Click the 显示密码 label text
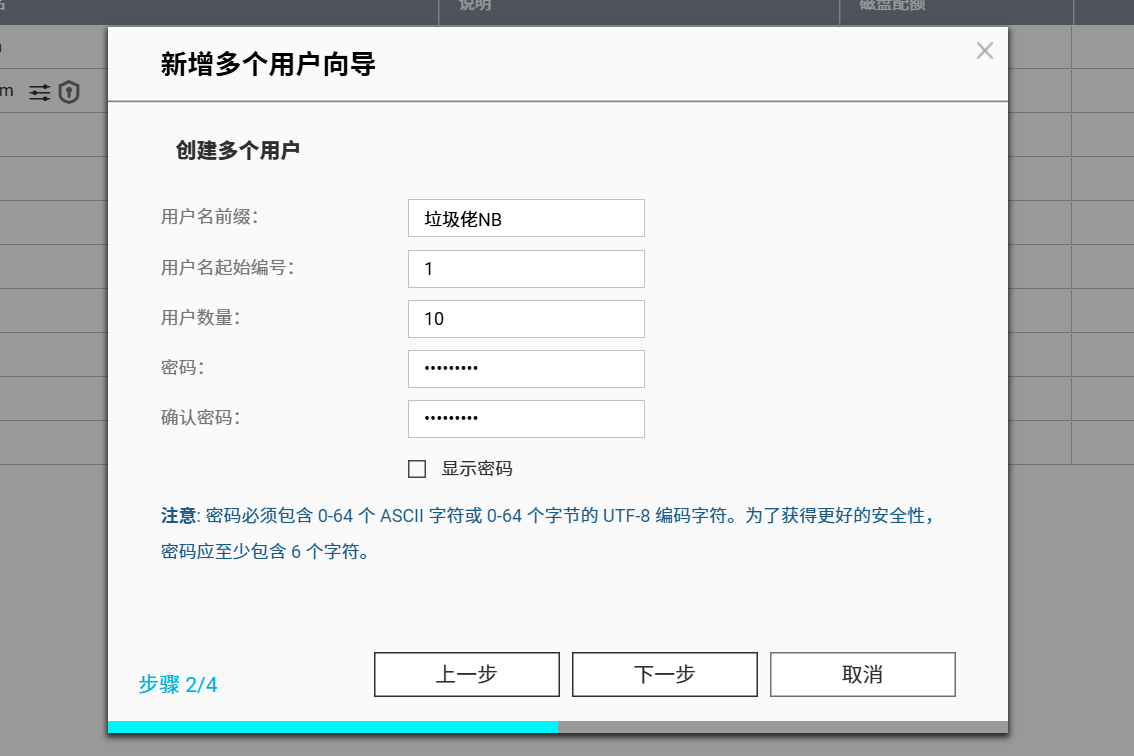The width and height of the screenshot is (1134, 756). (477, 469)
